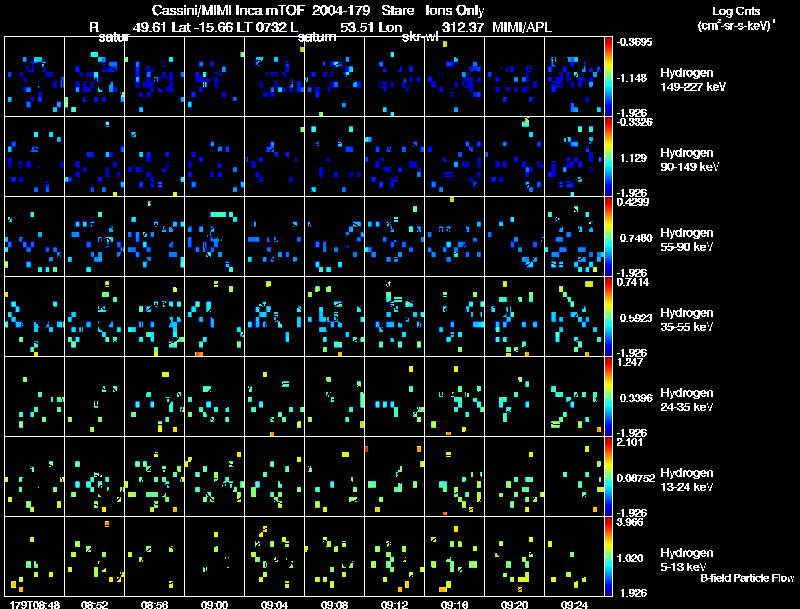Image resolution: width=800 pixels, height=609 pixels.
Task: Select the R value 49.61
Action: click(x=150, y=27)
